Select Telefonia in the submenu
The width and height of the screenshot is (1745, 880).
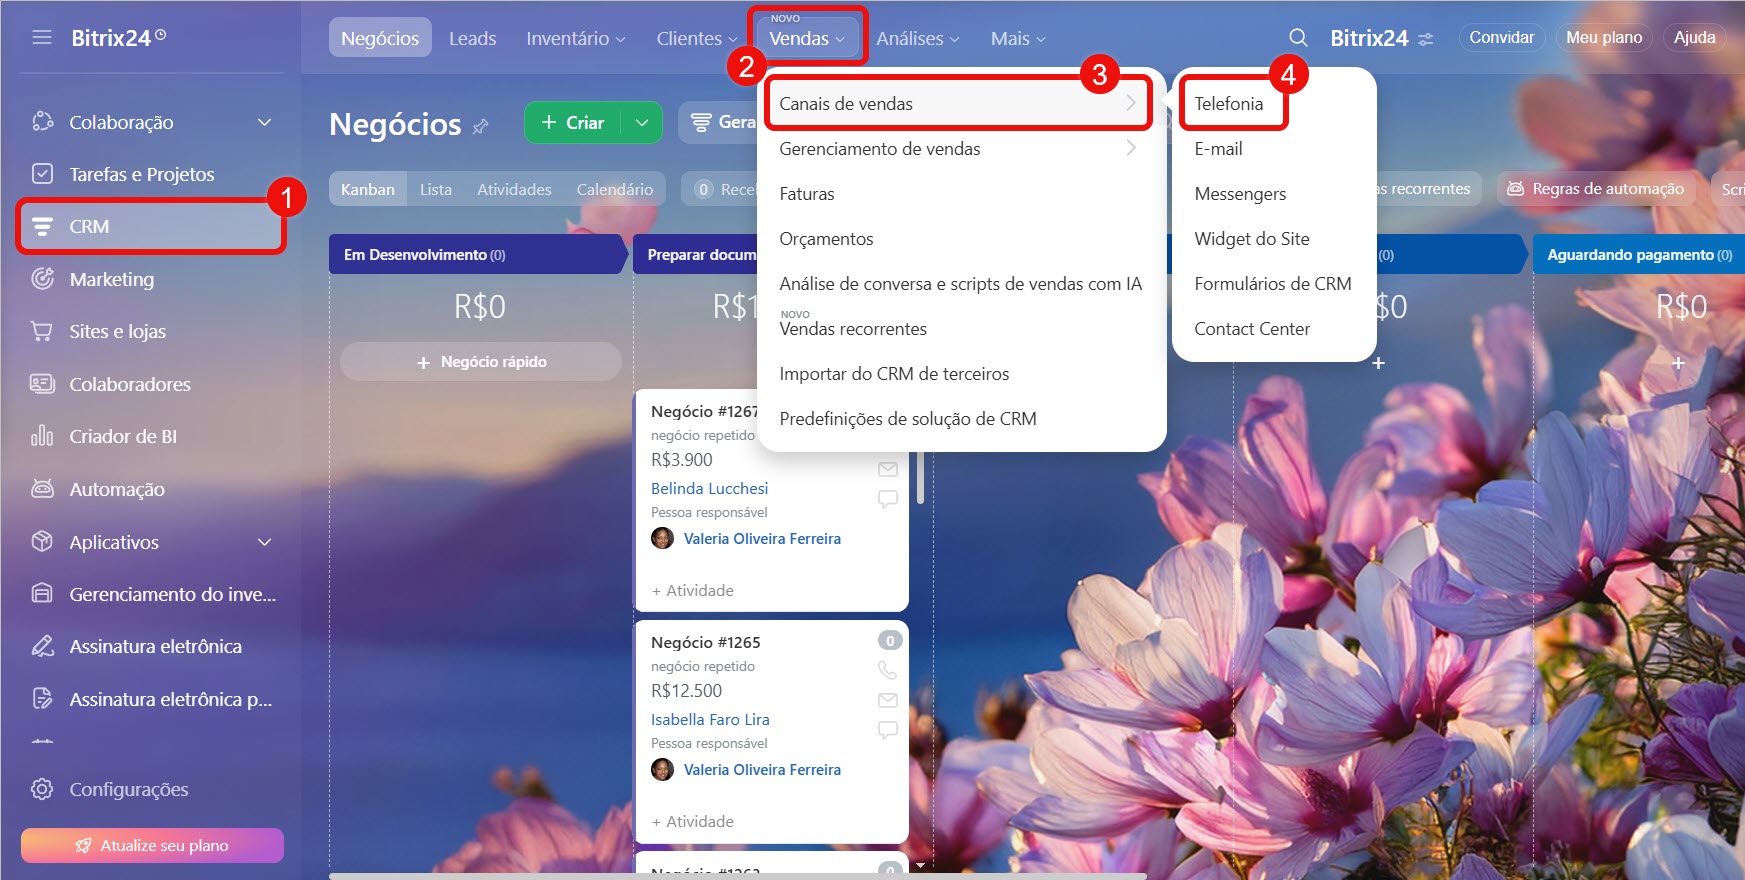1228,104
